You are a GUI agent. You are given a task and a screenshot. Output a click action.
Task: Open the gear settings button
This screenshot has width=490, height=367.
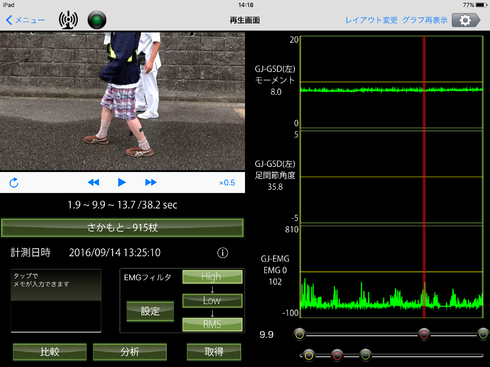click(x=466, y=20)
